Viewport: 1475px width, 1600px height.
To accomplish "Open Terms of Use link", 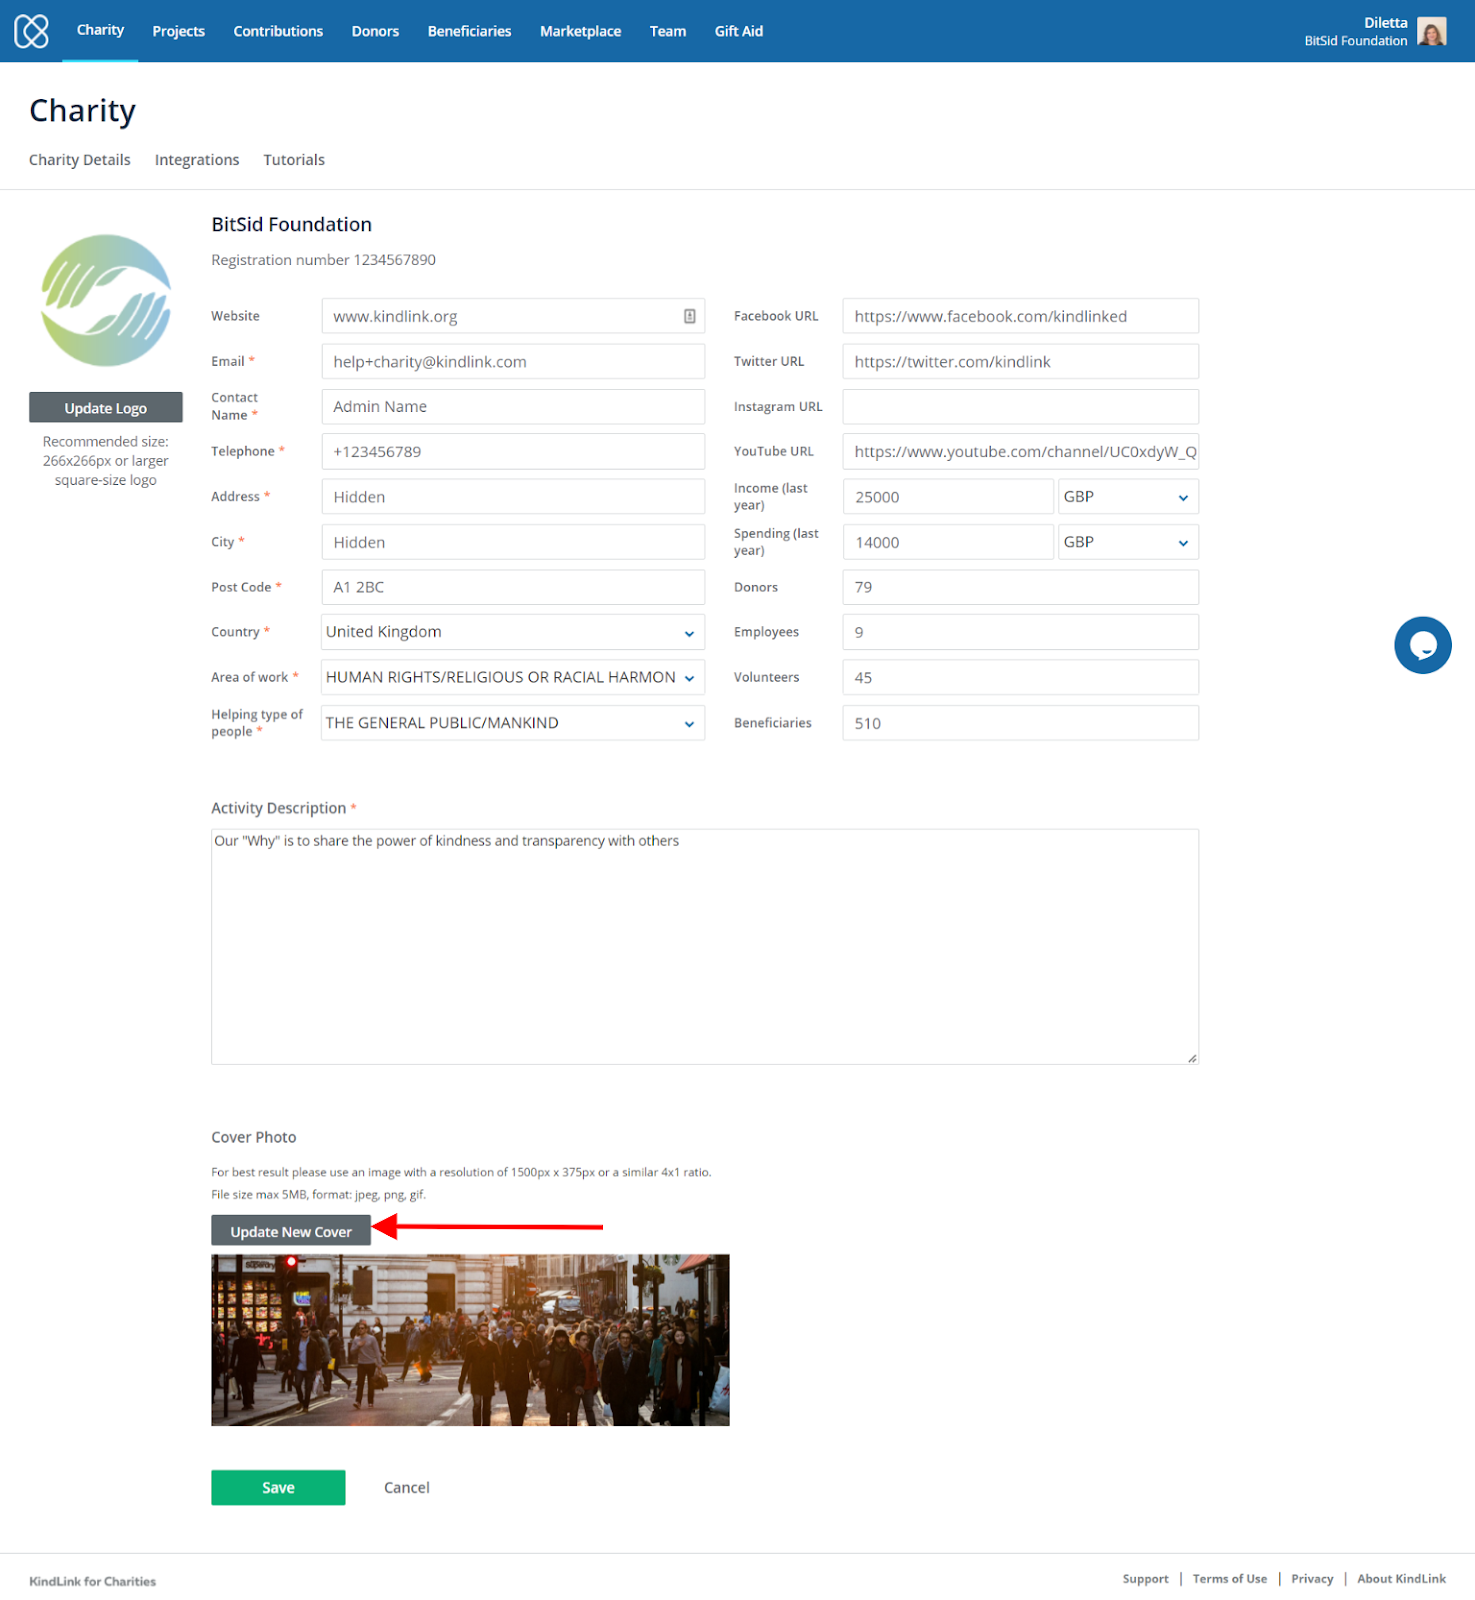I will pos(1230,1579).
